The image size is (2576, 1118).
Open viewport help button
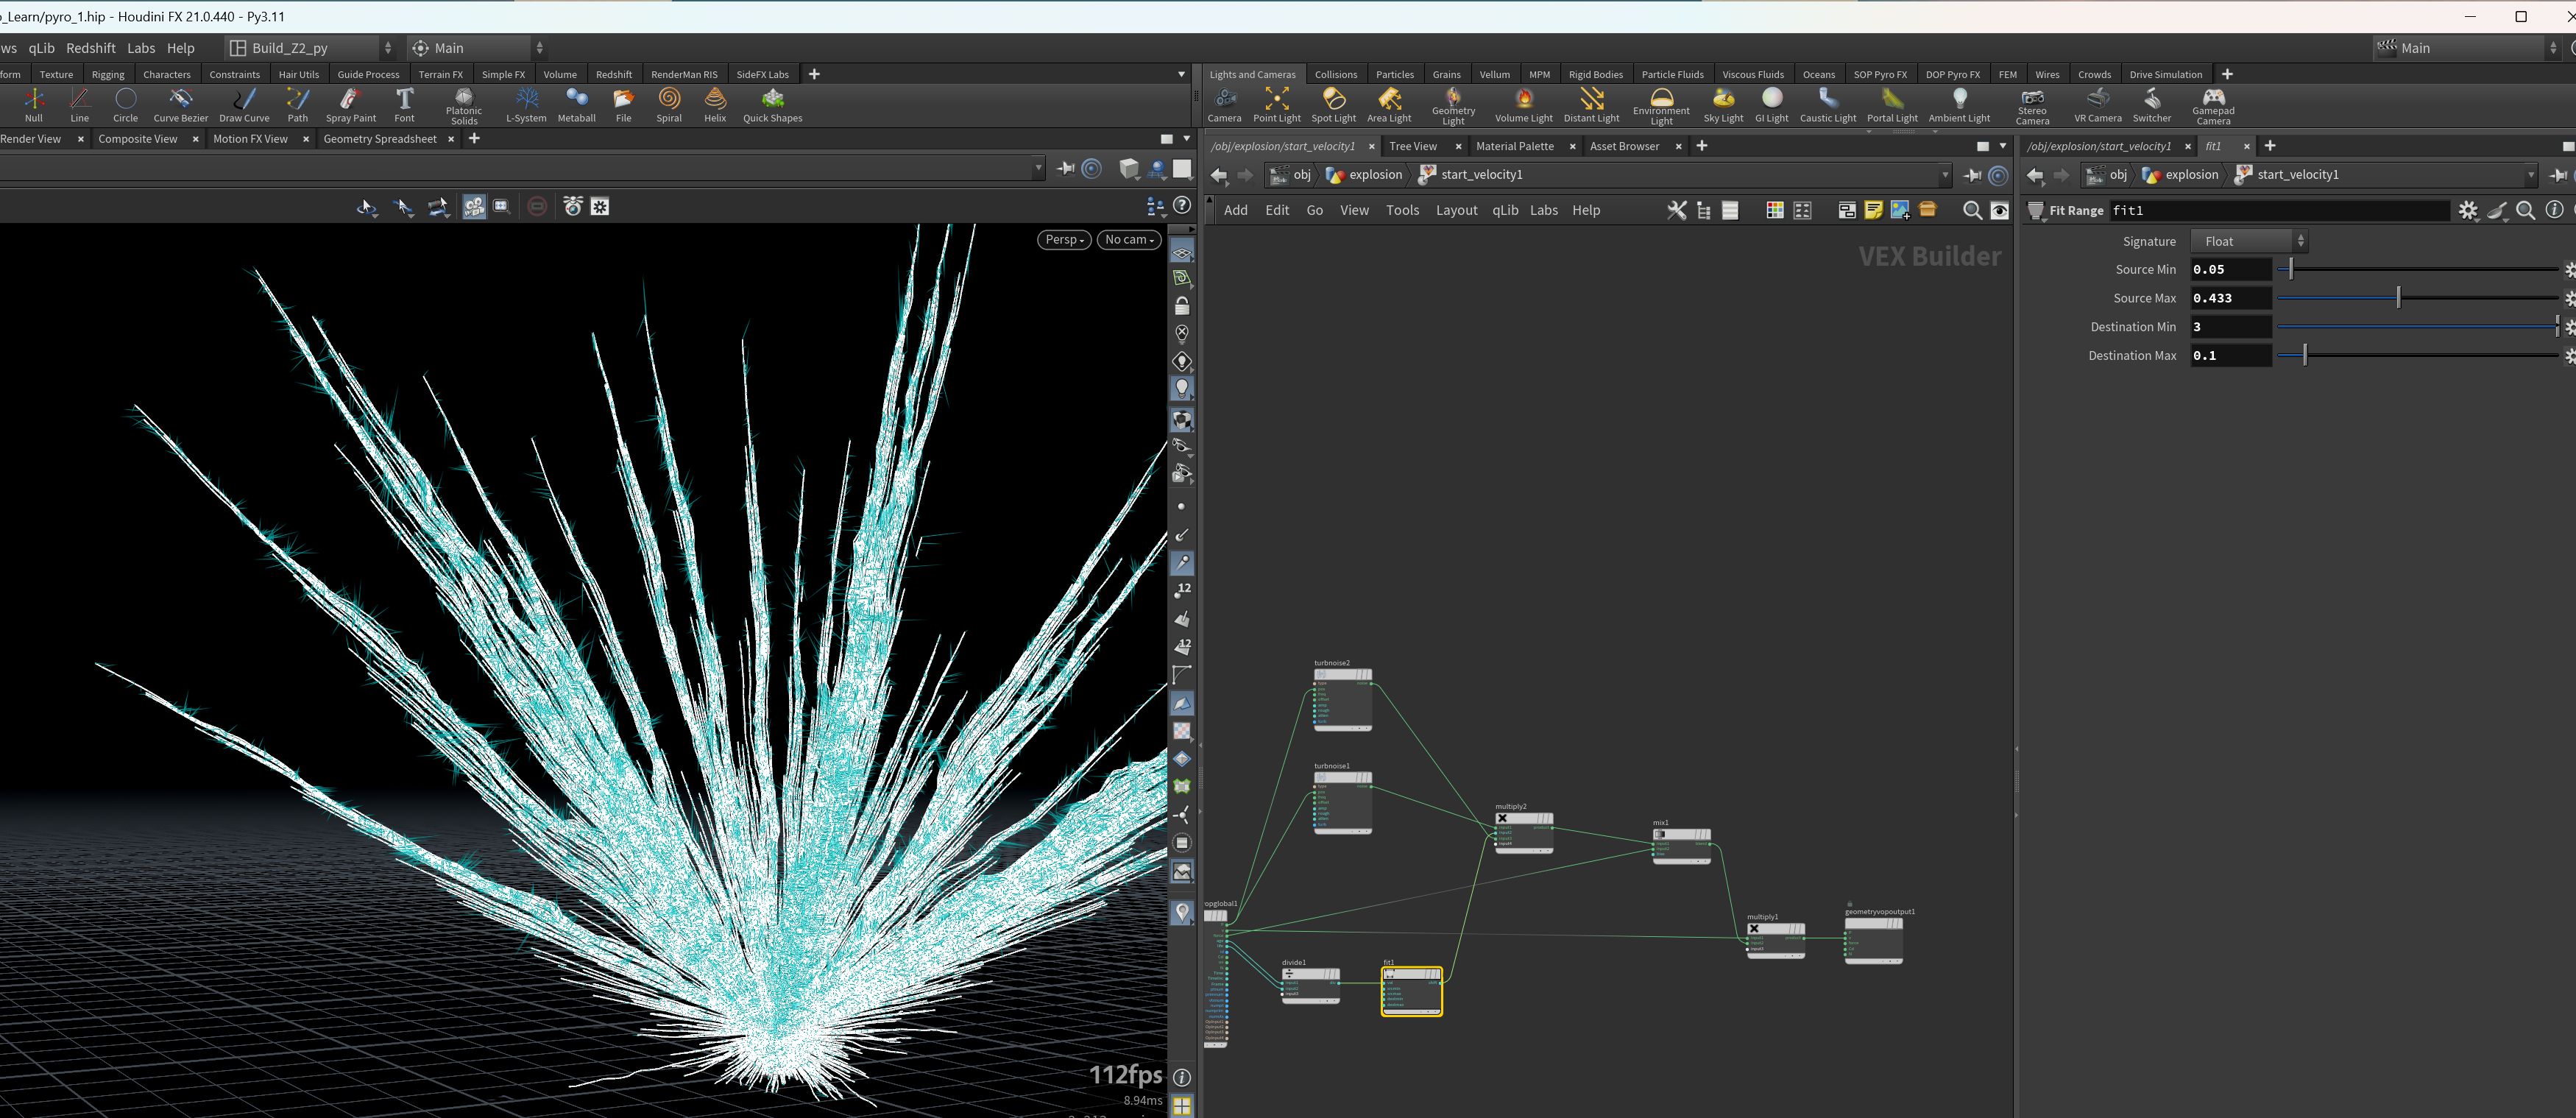[1182, 205]
